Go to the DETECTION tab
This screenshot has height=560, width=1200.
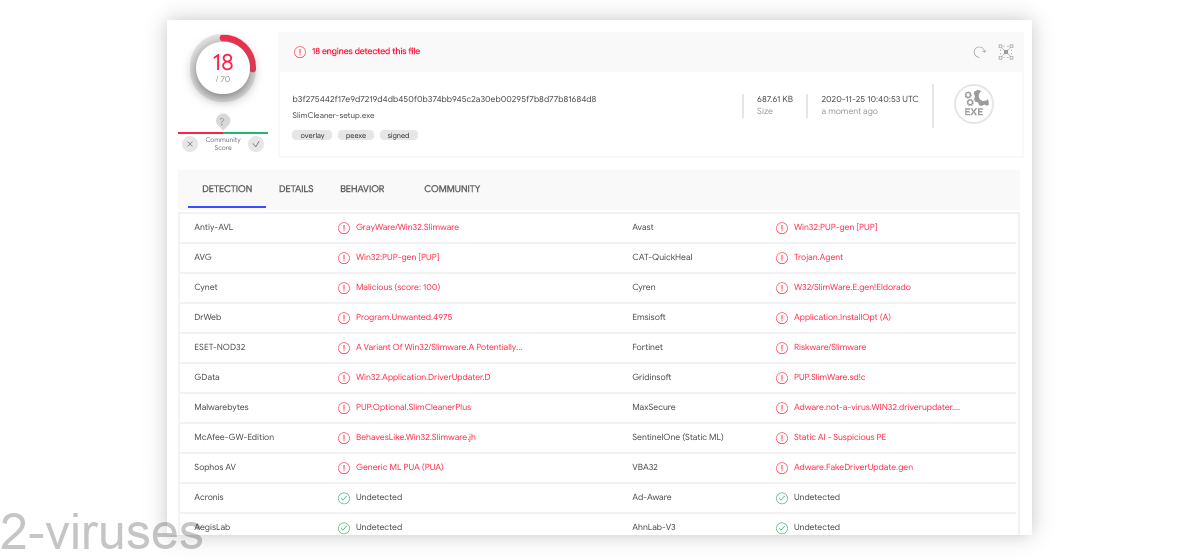pos(227,189)
